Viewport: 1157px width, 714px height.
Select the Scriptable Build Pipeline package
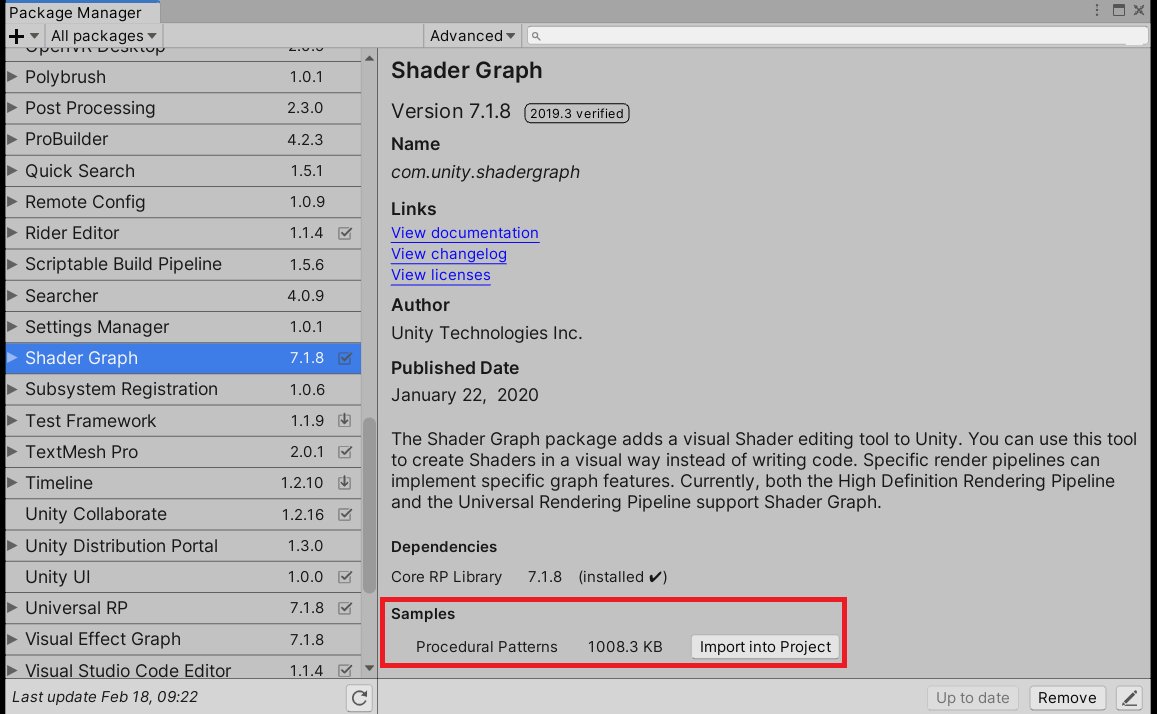tap(183, 264)
